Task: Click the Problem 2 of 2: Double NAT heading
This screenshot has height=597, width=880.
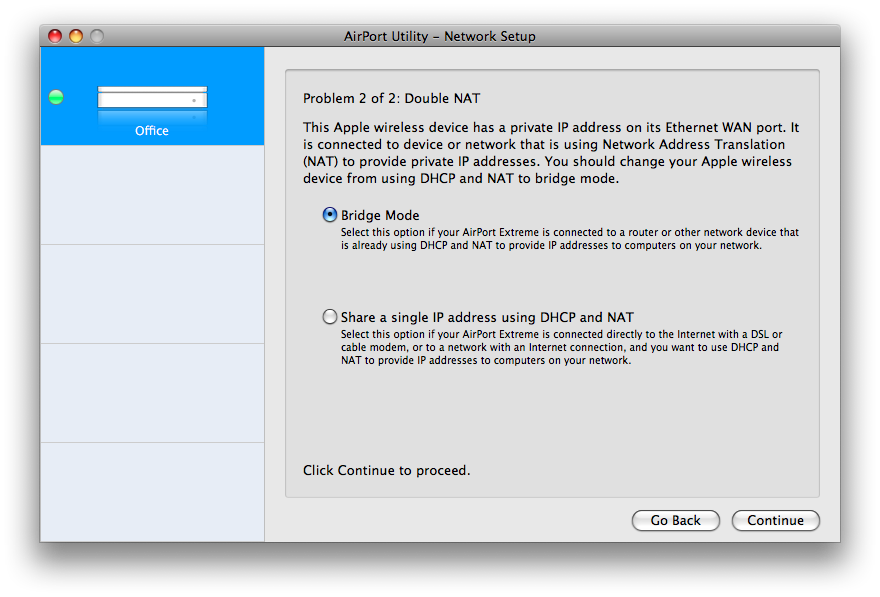Action: click(x=392, y=98)
